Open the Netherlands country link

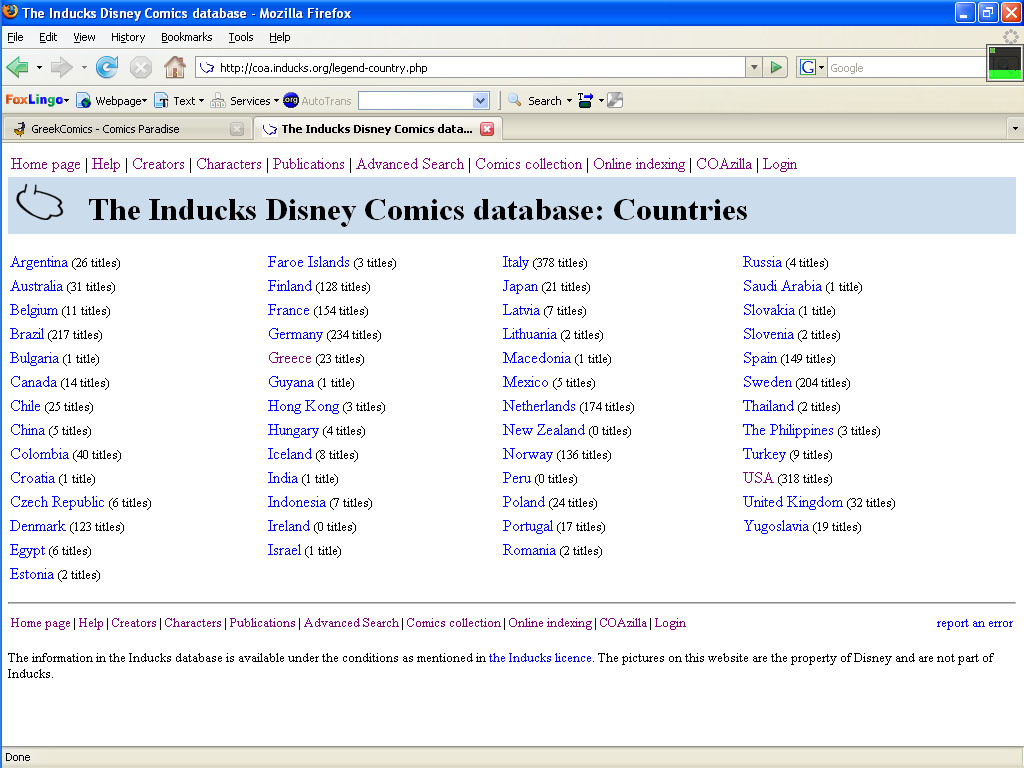coord(539,406)
